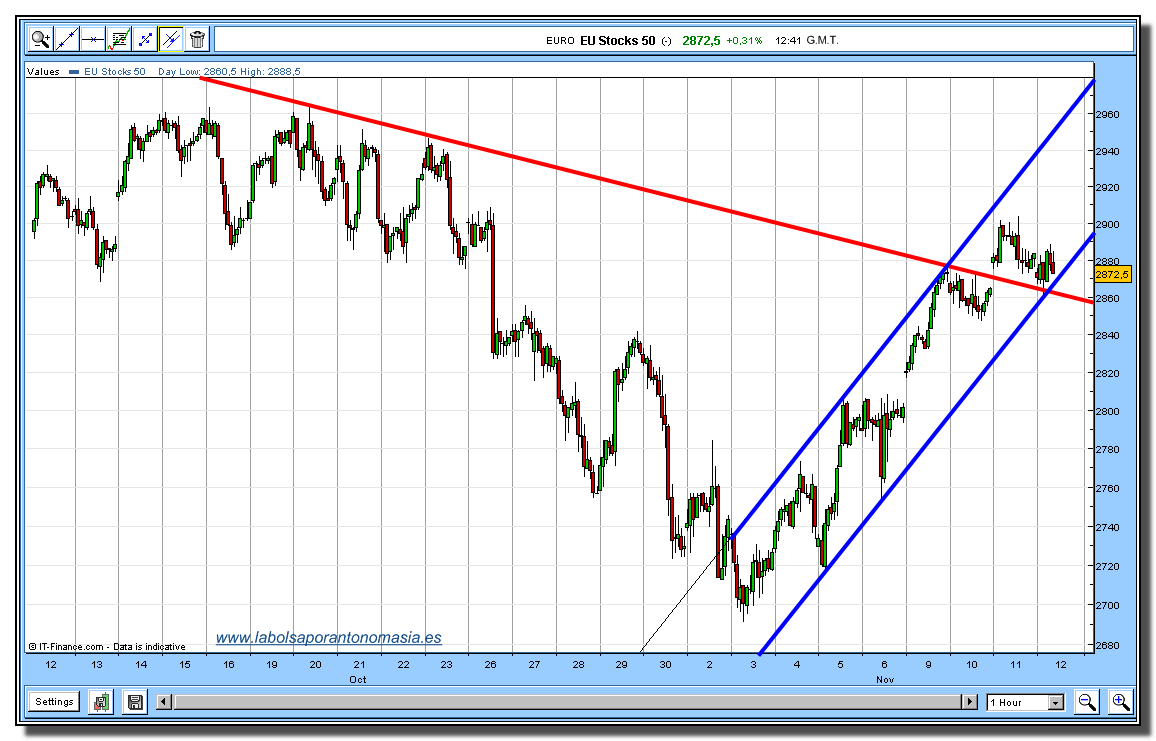Open the Settings button
This screenshot has height=741, width=1156.
click(x=55, y=701)
